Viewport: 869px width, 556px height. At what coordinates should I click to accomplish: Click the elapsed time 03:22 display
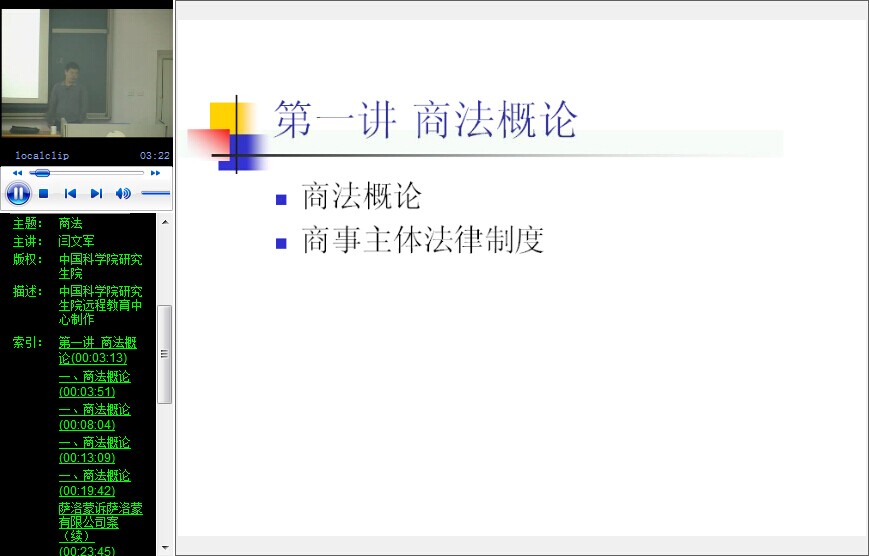[x=155, y=156]
